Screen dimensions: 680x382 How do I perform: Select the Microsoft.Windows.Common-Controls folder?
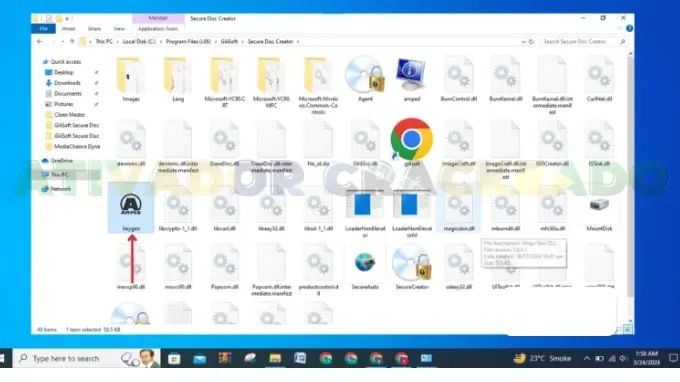318,86
